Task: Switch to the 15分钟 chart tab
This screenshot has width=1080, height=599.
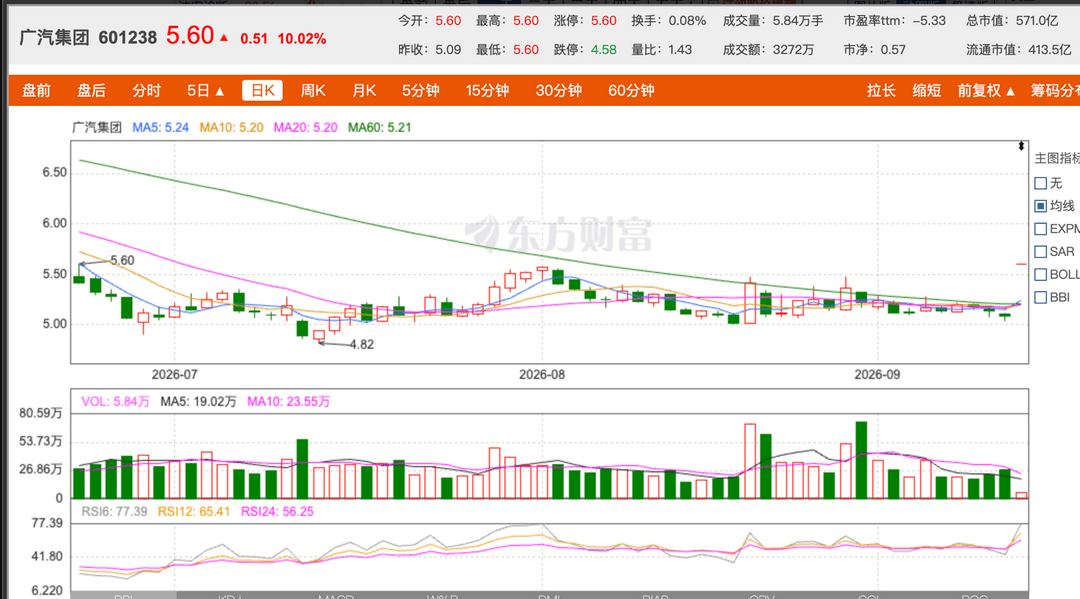Action: (x=488, y=90)
